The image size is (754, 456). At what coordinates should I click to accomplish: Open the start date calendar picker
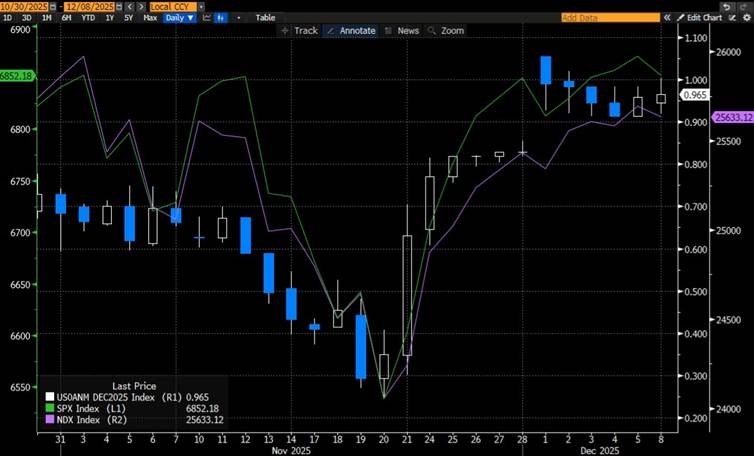(52, 7)
